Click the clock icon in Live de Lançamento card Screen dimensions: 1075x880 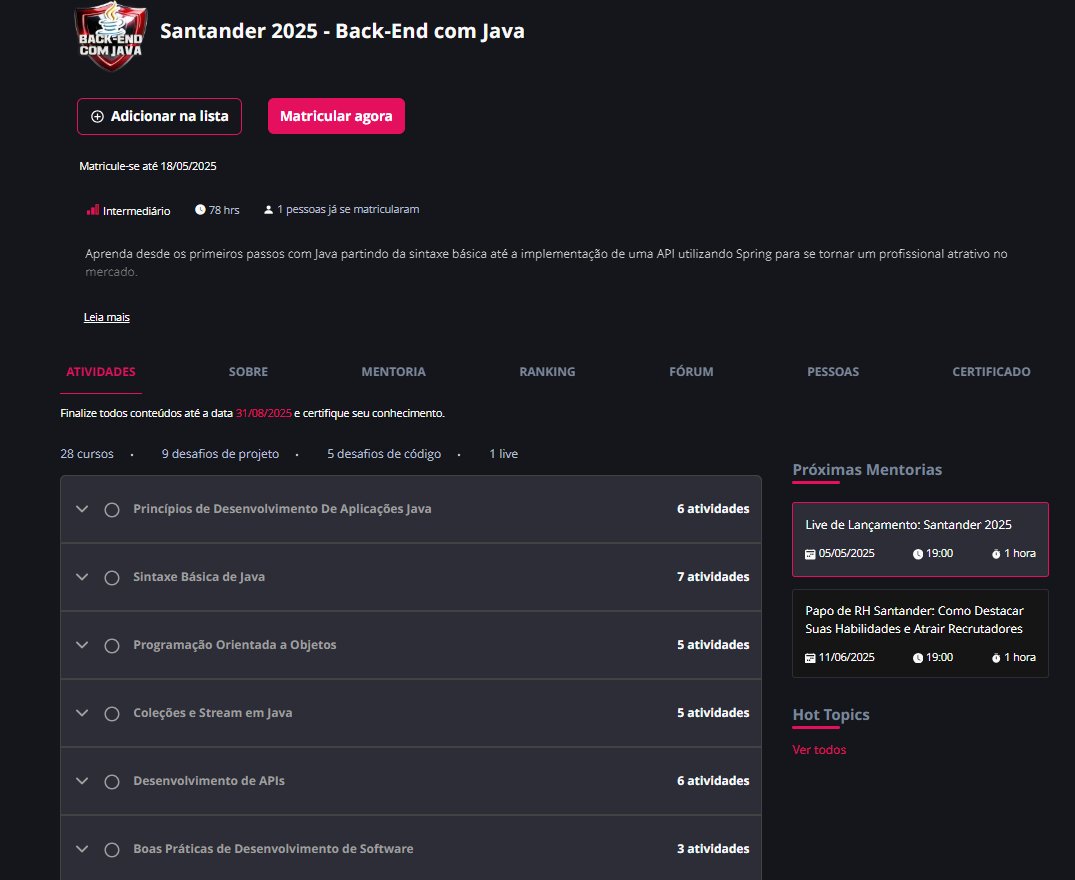click(918, 554)
